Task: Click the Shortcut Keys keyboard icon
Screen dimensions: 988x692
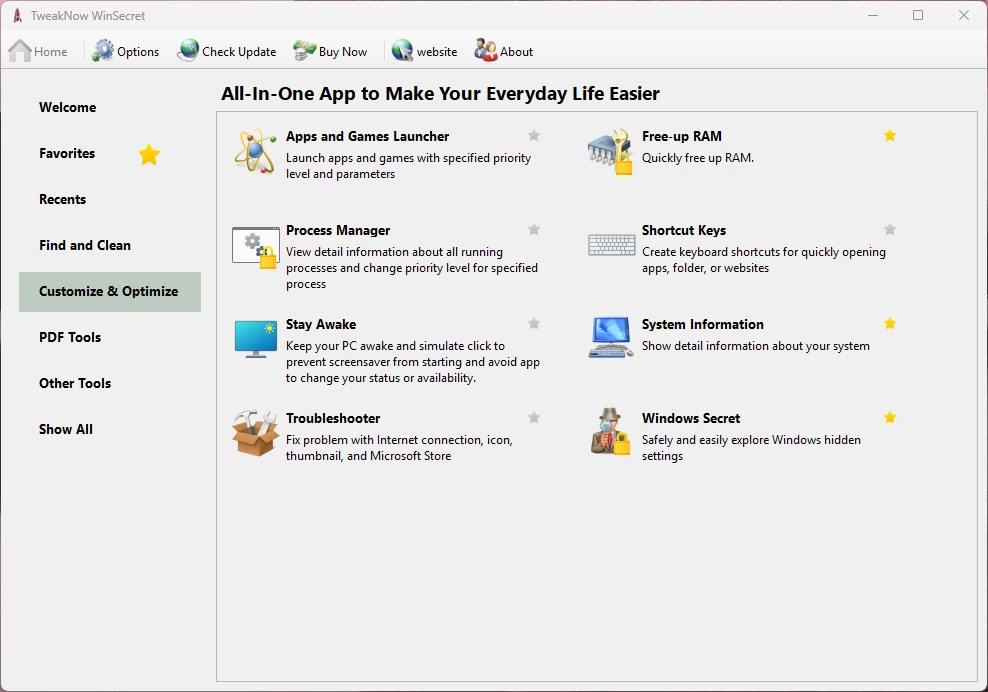Action: click(611, 245)
